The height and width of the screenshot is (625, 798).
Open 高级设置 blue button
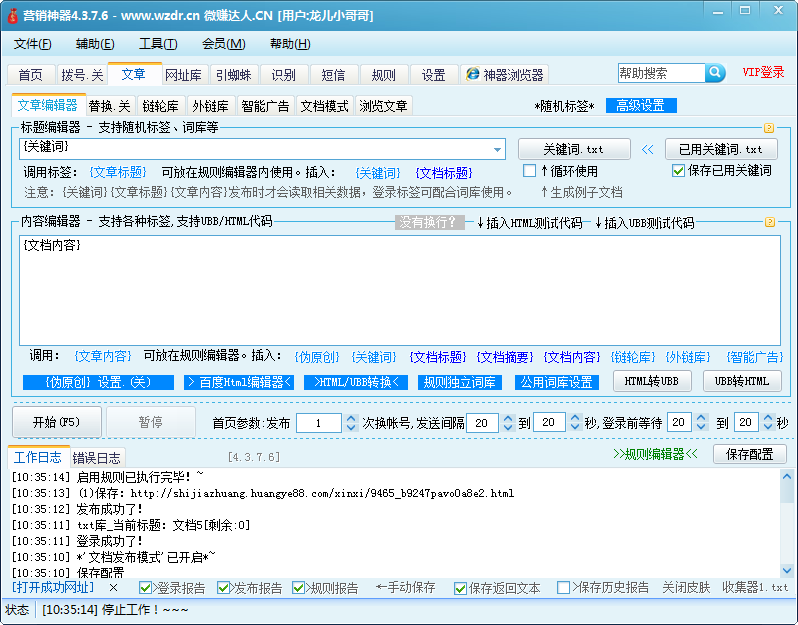(x=641, y=105)
